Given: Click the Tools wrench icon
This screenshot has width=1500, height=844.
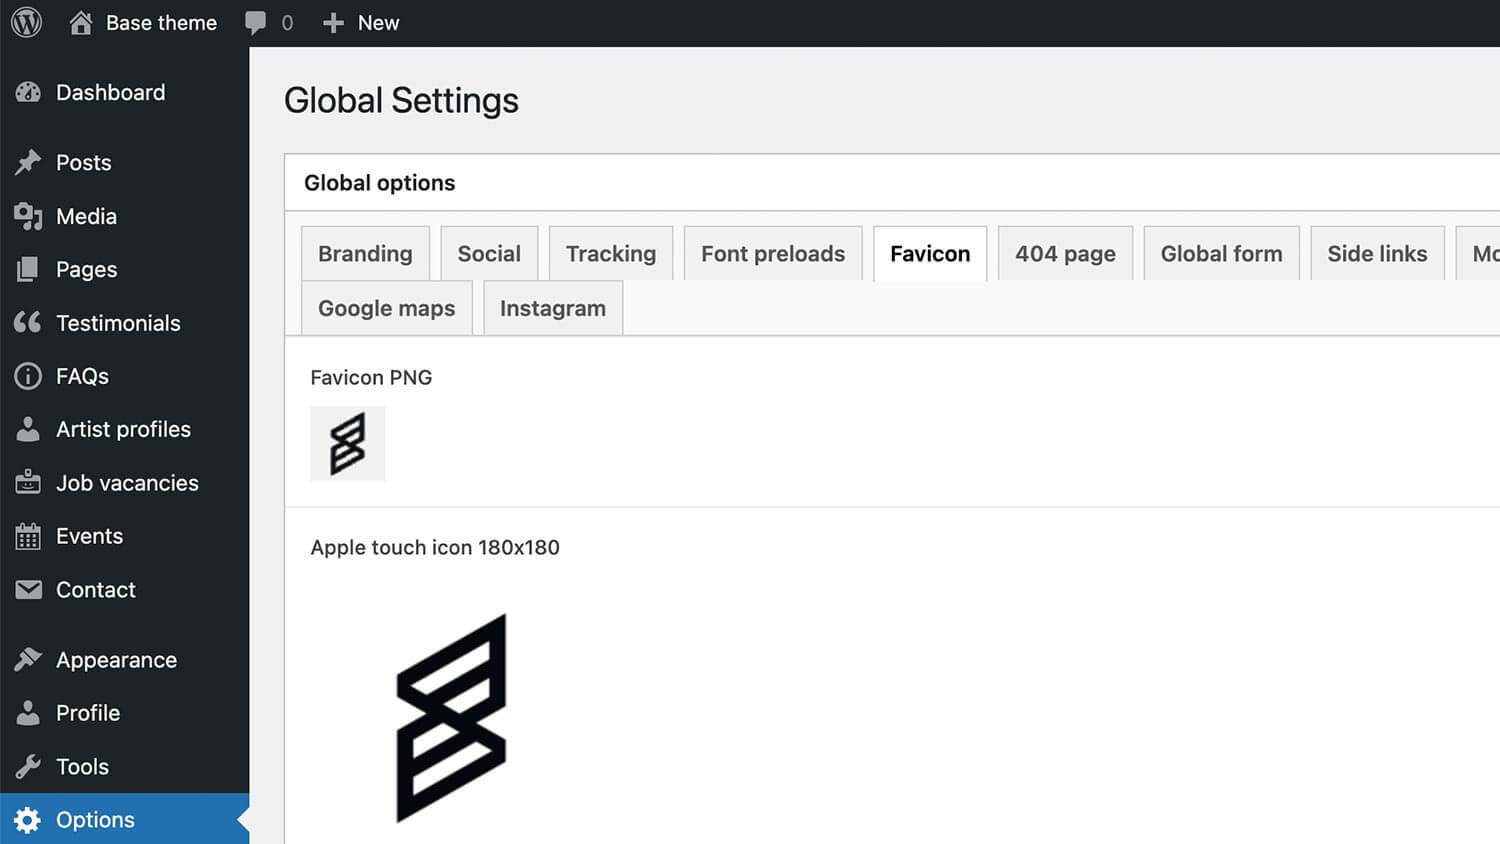Looking at the screenshot, I should pos(28,767).
